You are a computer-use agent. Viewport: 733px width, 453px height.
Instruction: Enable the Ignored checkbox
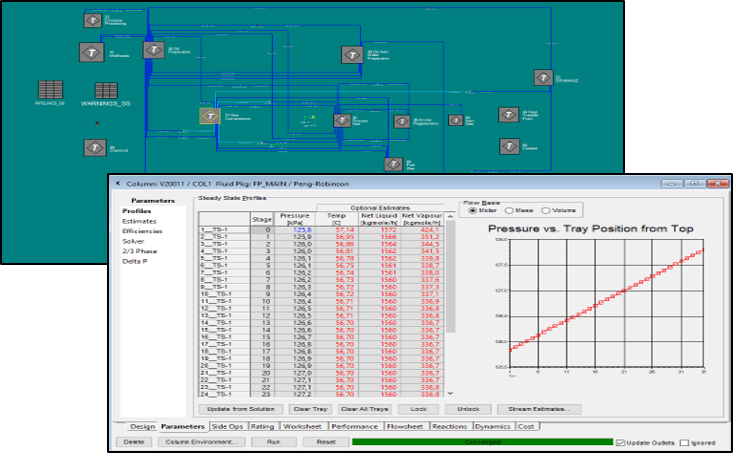point(684,441)
